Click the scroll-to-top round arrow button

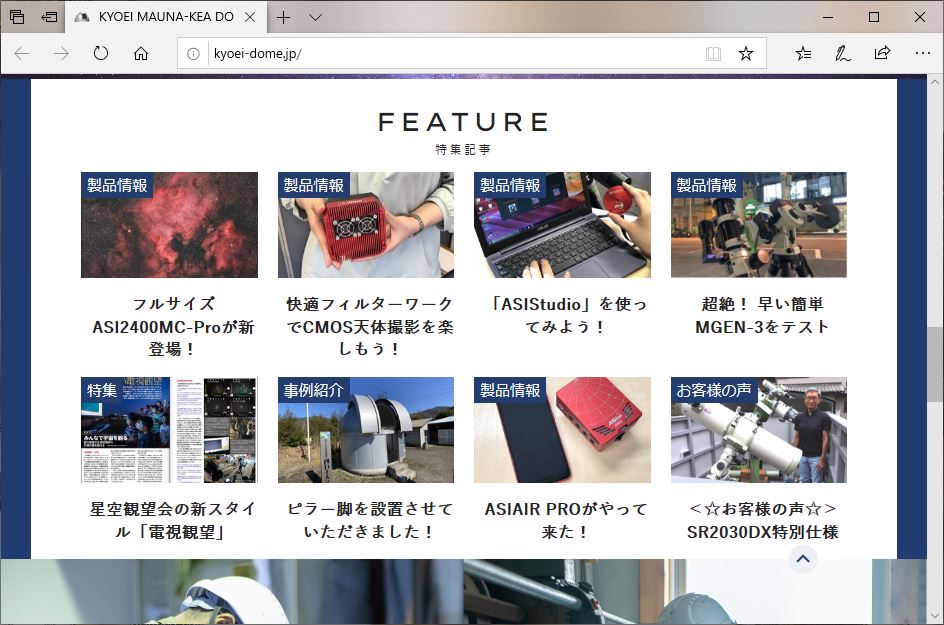tap(803, 558)
